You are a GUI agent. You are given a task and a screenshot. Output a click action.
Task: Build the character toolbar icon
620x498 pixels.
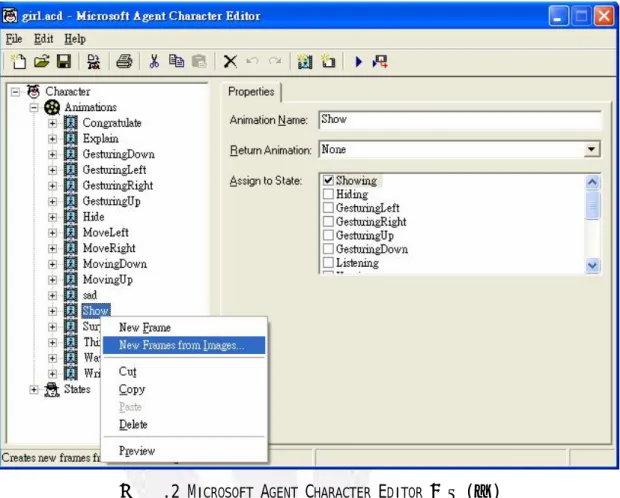click(94, 62)
